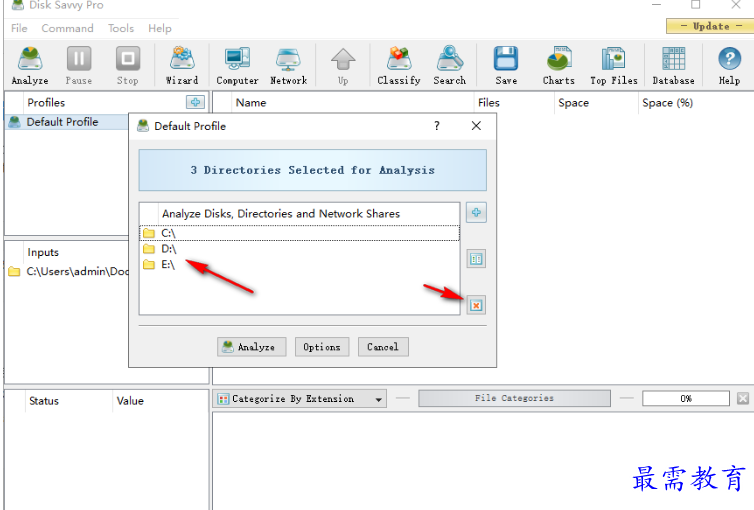This screenshot has width=754, height=510.
Task: Cancel the Default Profile dialog
Action: click(383, 347)
